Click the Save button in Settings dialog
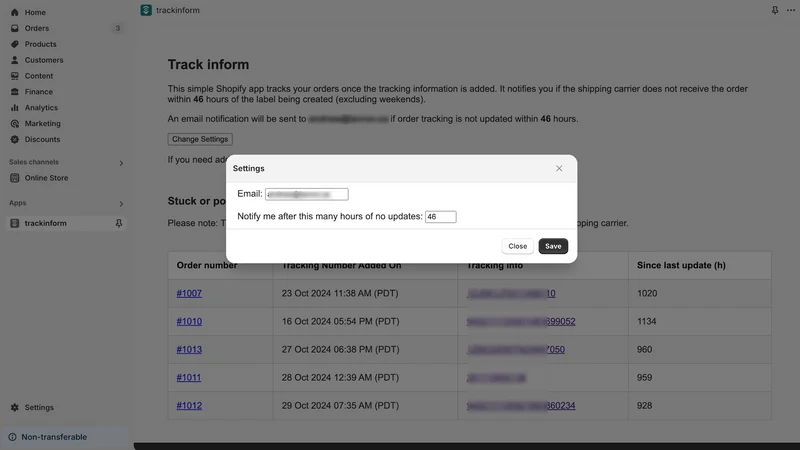 tap(553, 246)
